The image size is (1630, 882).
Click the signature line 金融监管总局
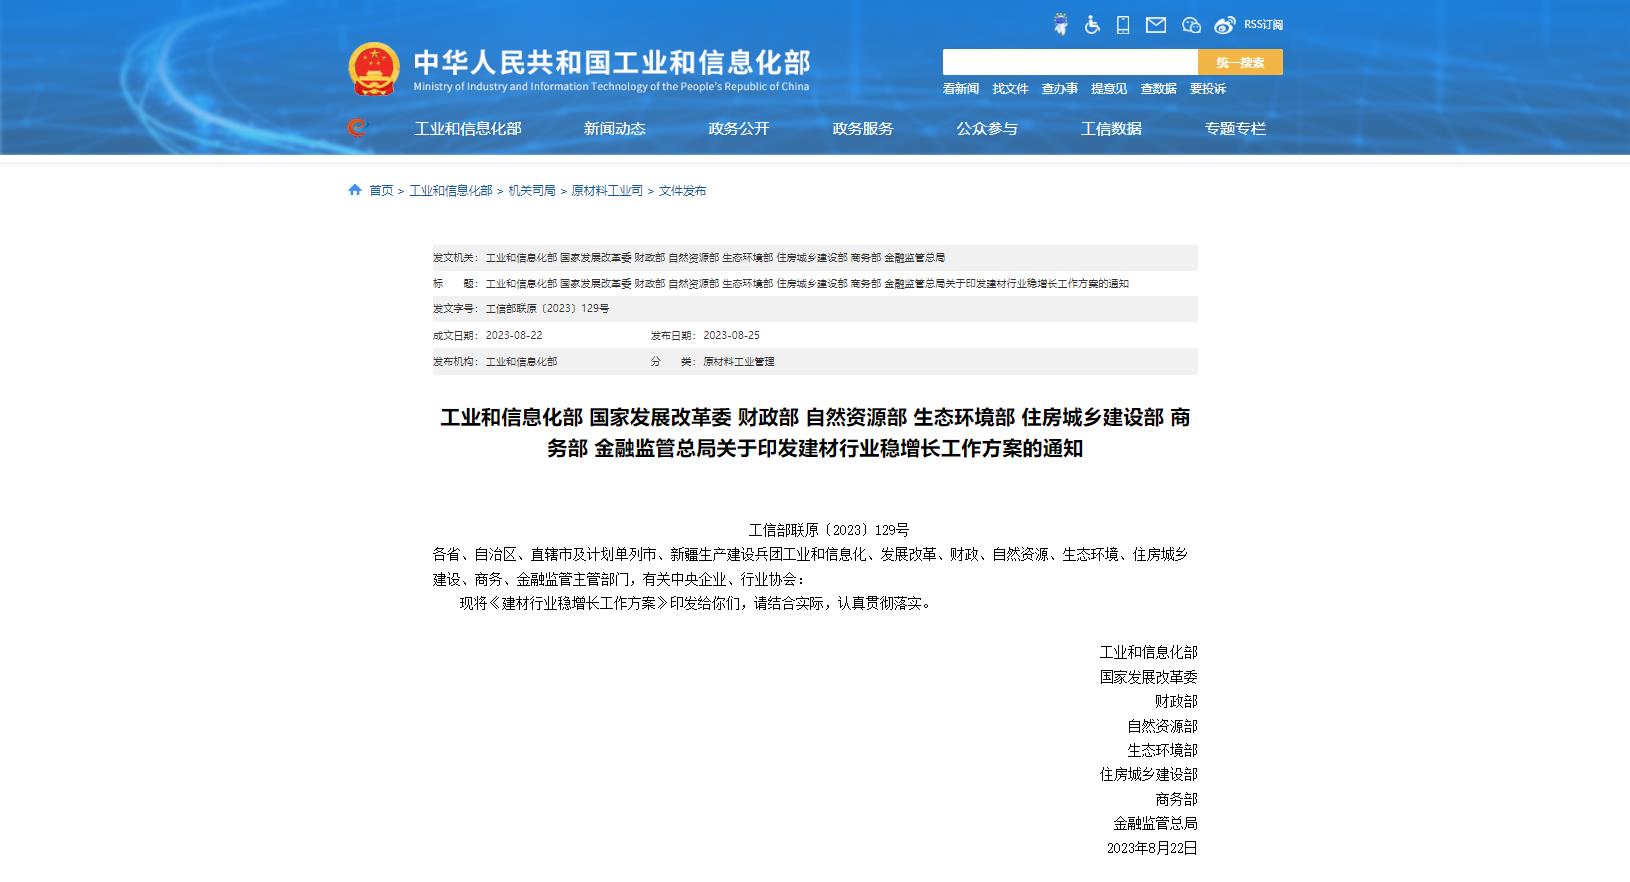coord(1155,823)
